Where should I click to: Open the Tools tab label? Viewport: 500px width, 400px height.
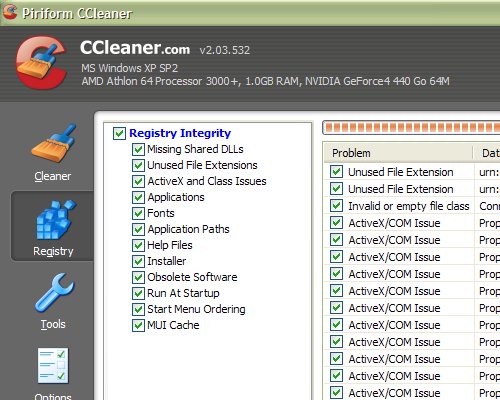click(53, 324)
